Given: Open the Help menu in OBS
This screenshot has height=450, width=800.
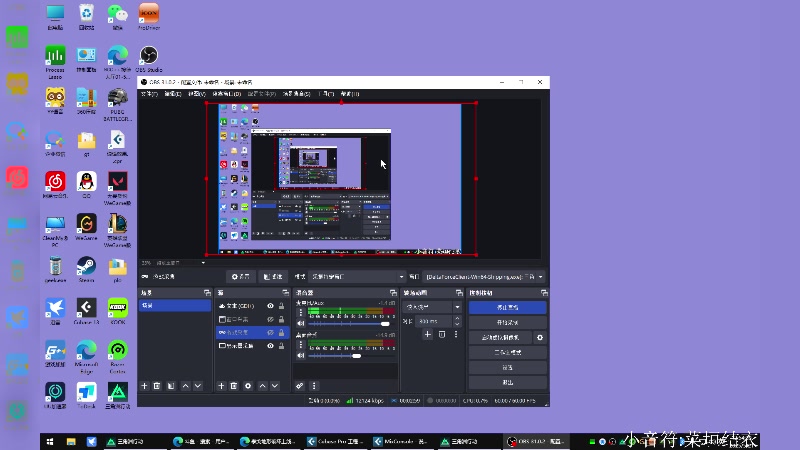Looking at the screenshot, I should point(349,94).
